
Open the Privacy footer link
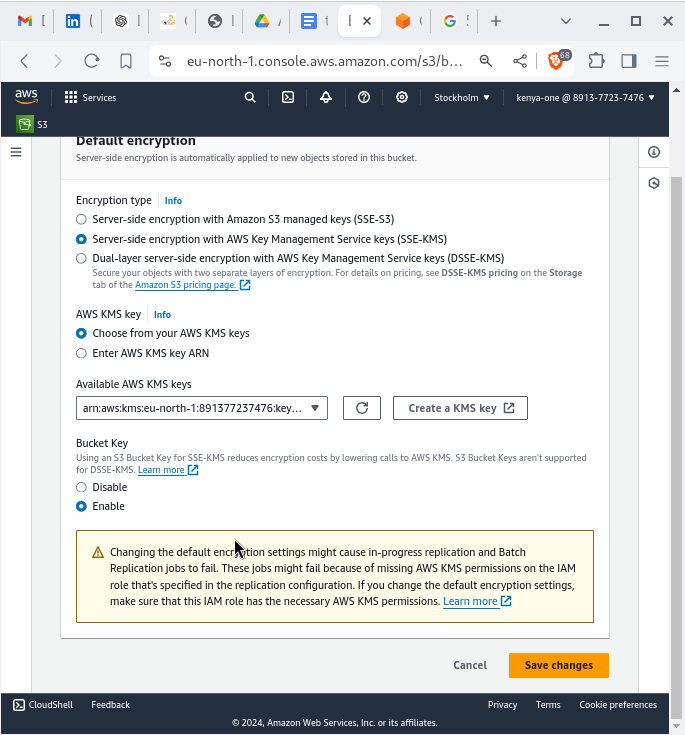(502, 705)
